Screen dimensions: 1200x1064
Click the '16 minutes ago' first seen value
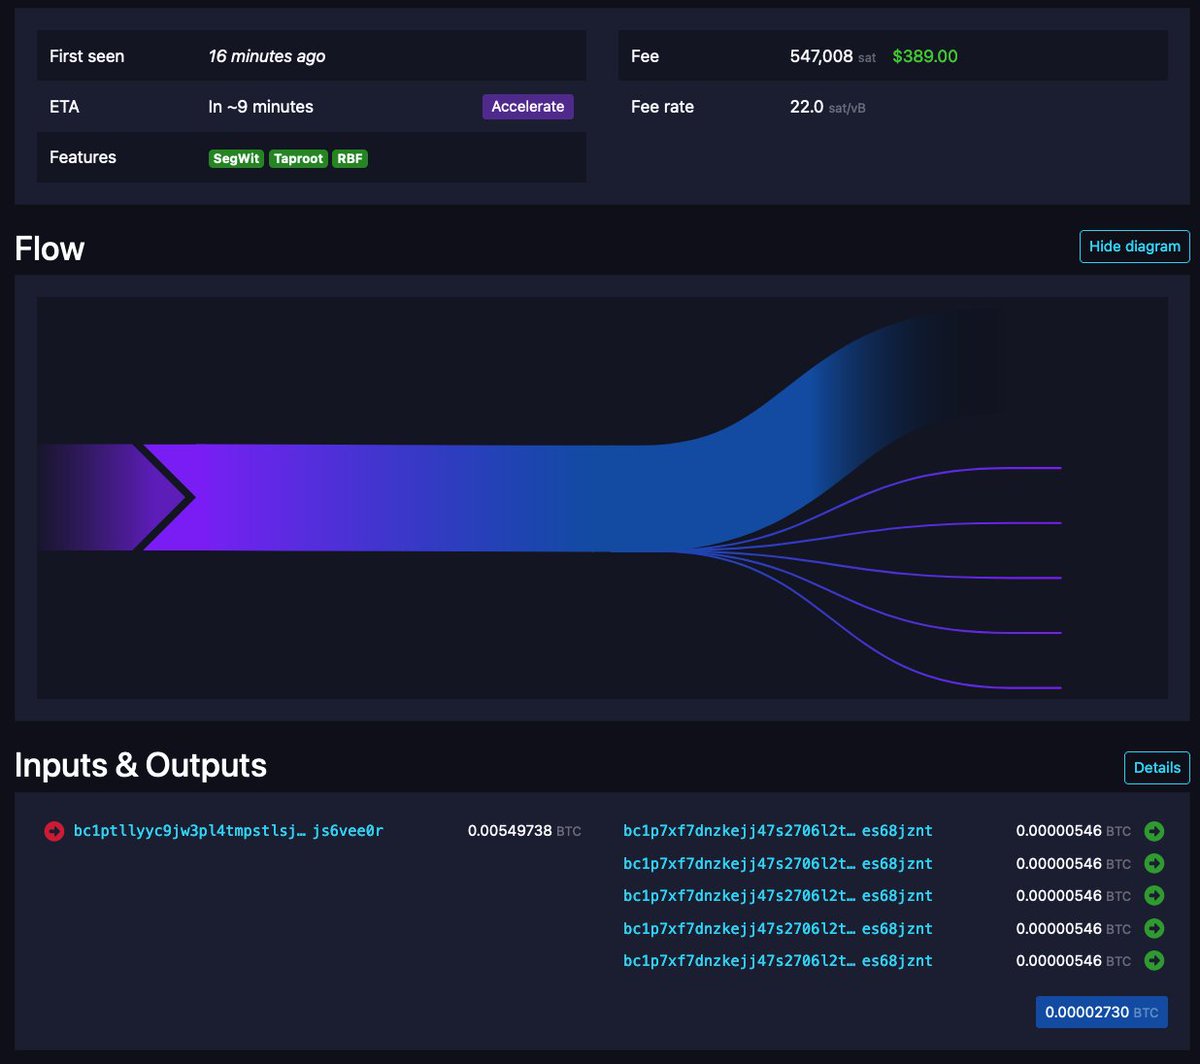(x=267, y=56)
